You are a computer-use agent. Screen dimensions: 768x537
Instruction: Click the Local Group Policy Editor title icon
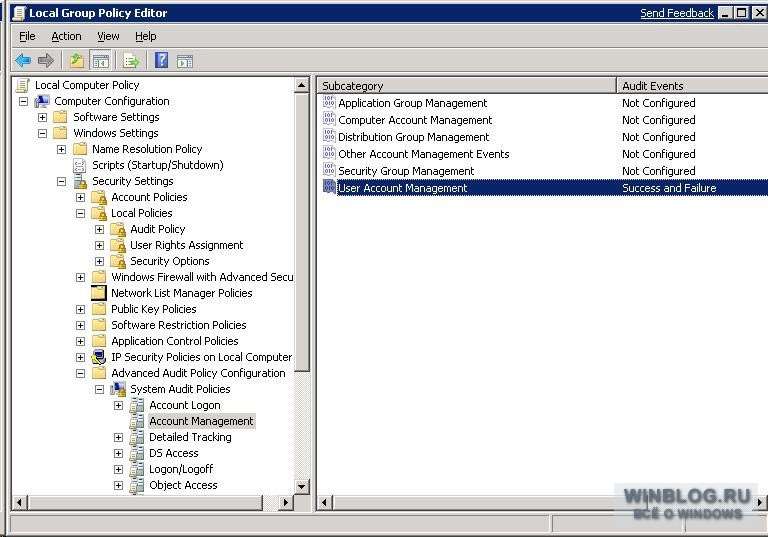pyautogui.click(x=19, y=13)
